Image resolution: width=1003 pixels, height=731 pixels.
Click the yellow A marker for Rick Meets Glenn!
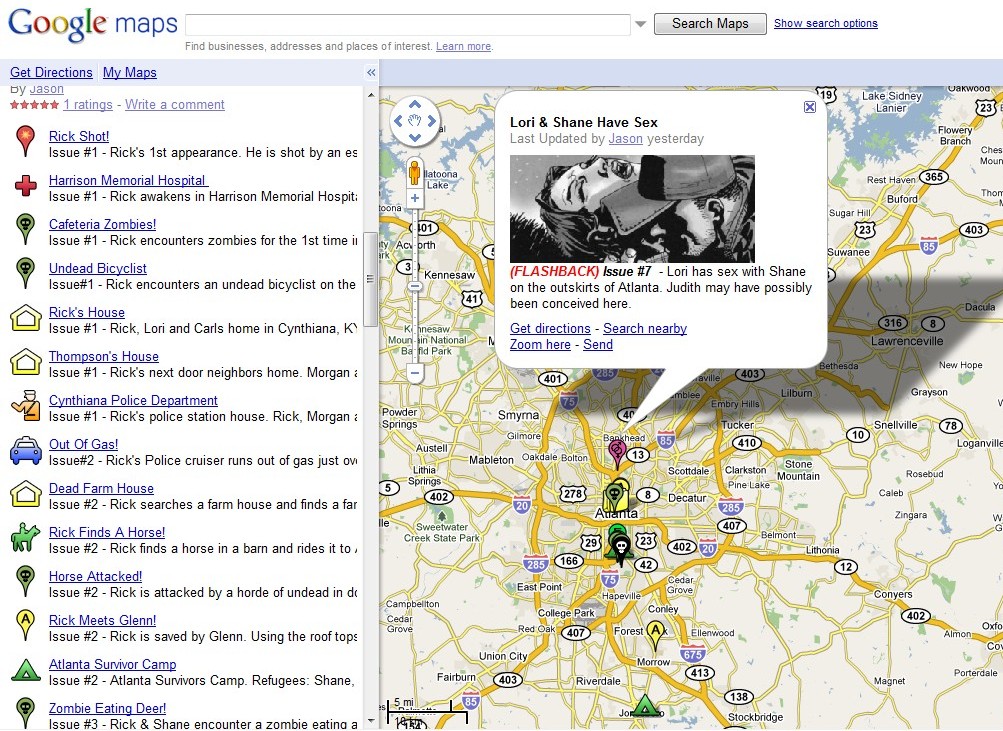click(x=25, y=625)
